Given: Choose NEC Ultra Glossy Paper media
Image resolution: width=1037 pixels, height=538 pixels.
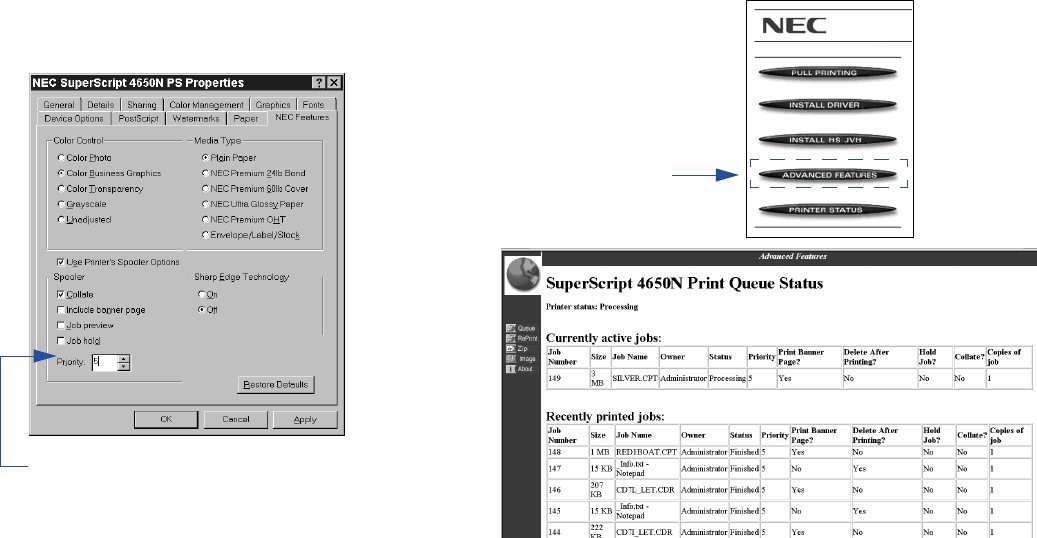Looking at the screenshot, I should tap(205, 204).
